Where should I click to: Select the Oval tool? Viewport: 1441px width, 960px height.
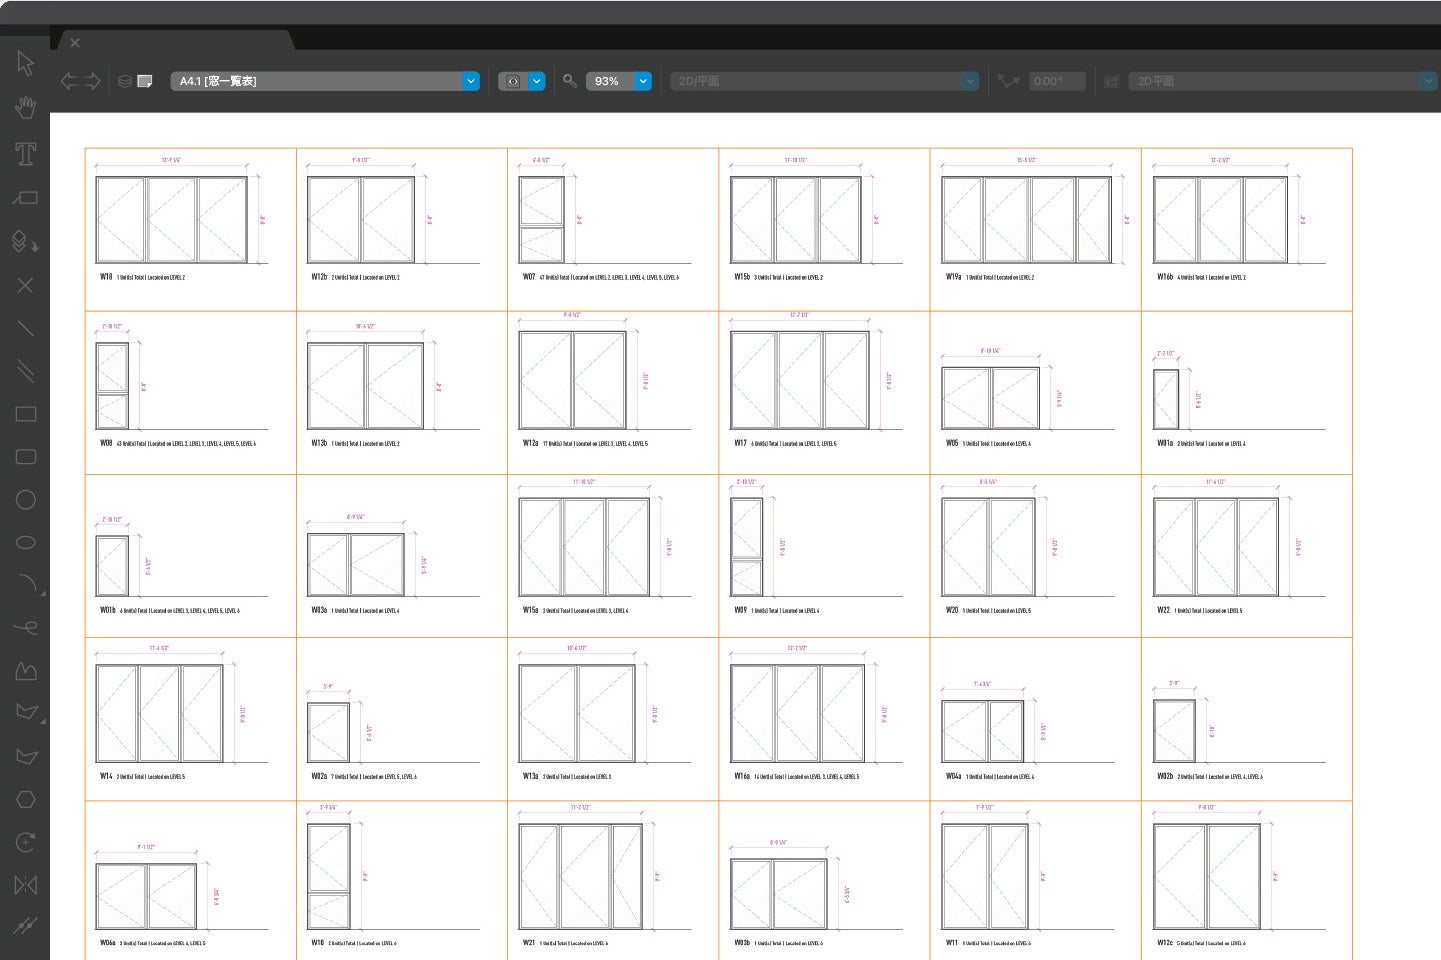[x=26, y=542]
